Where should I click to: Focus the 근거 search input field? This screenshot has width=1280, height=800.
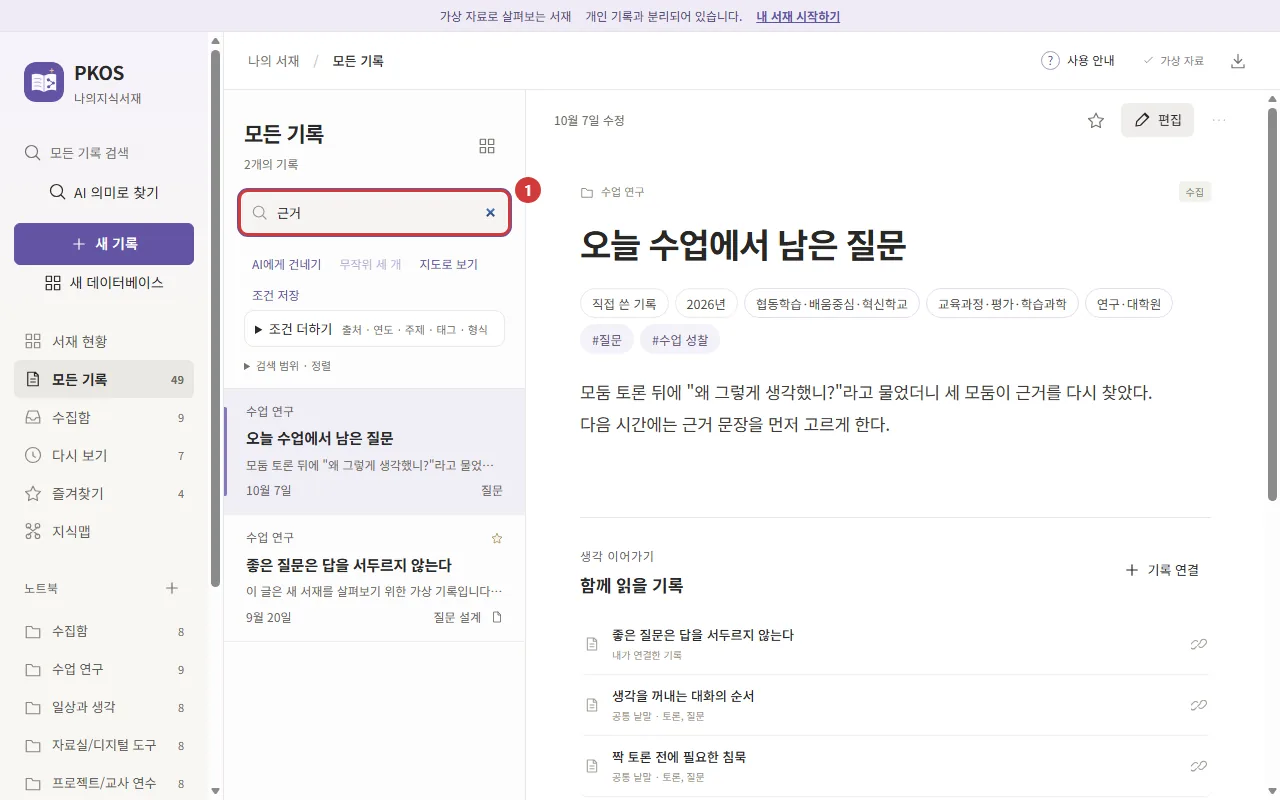coord(374,213)
